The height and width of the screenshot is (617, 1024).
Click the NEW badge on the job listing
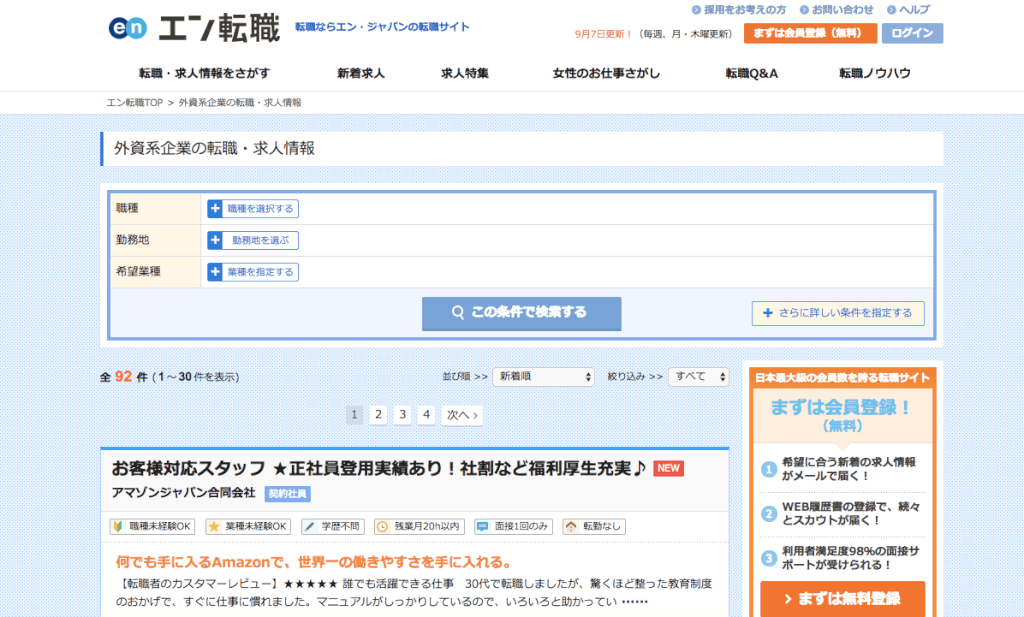pos(668,468)
